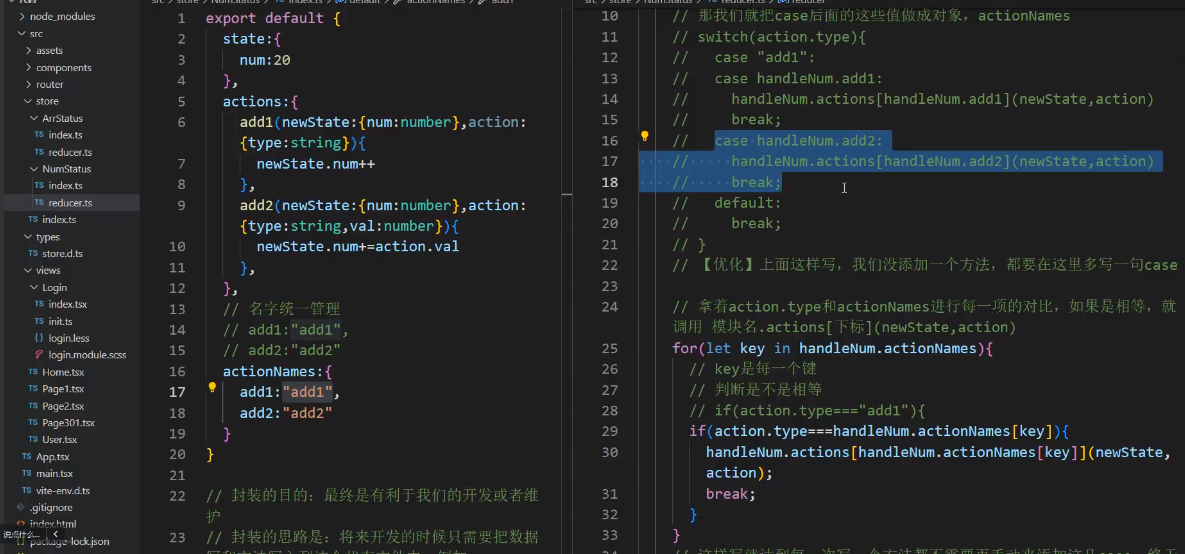Collapse the NumStatus folder
The height and width of the screenshot is (554, 1185).
34,169
